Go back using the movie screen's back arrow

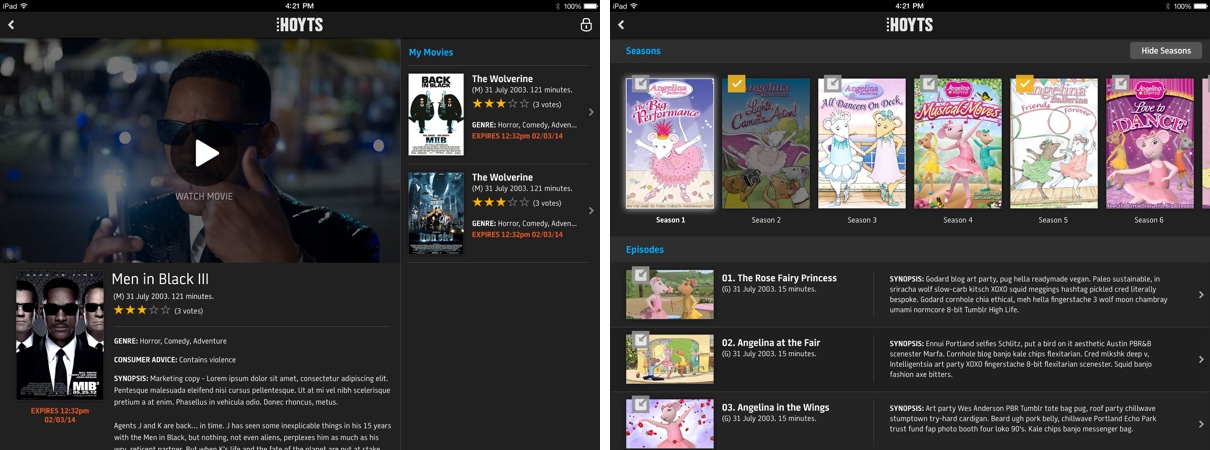click(x=12, y=25)
